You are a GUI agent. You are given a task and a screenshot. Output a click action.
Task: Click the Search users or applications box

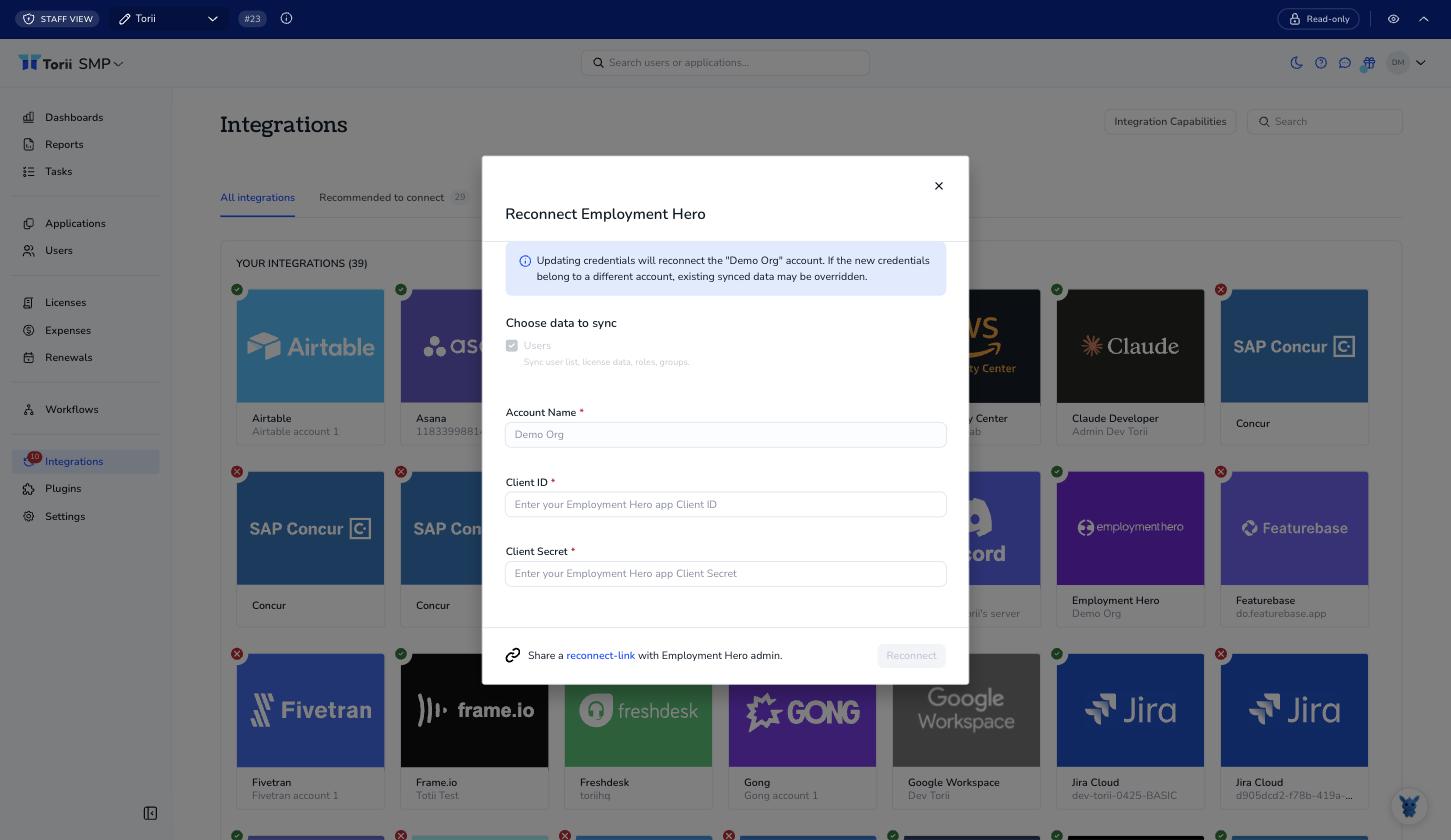[725, 63]
